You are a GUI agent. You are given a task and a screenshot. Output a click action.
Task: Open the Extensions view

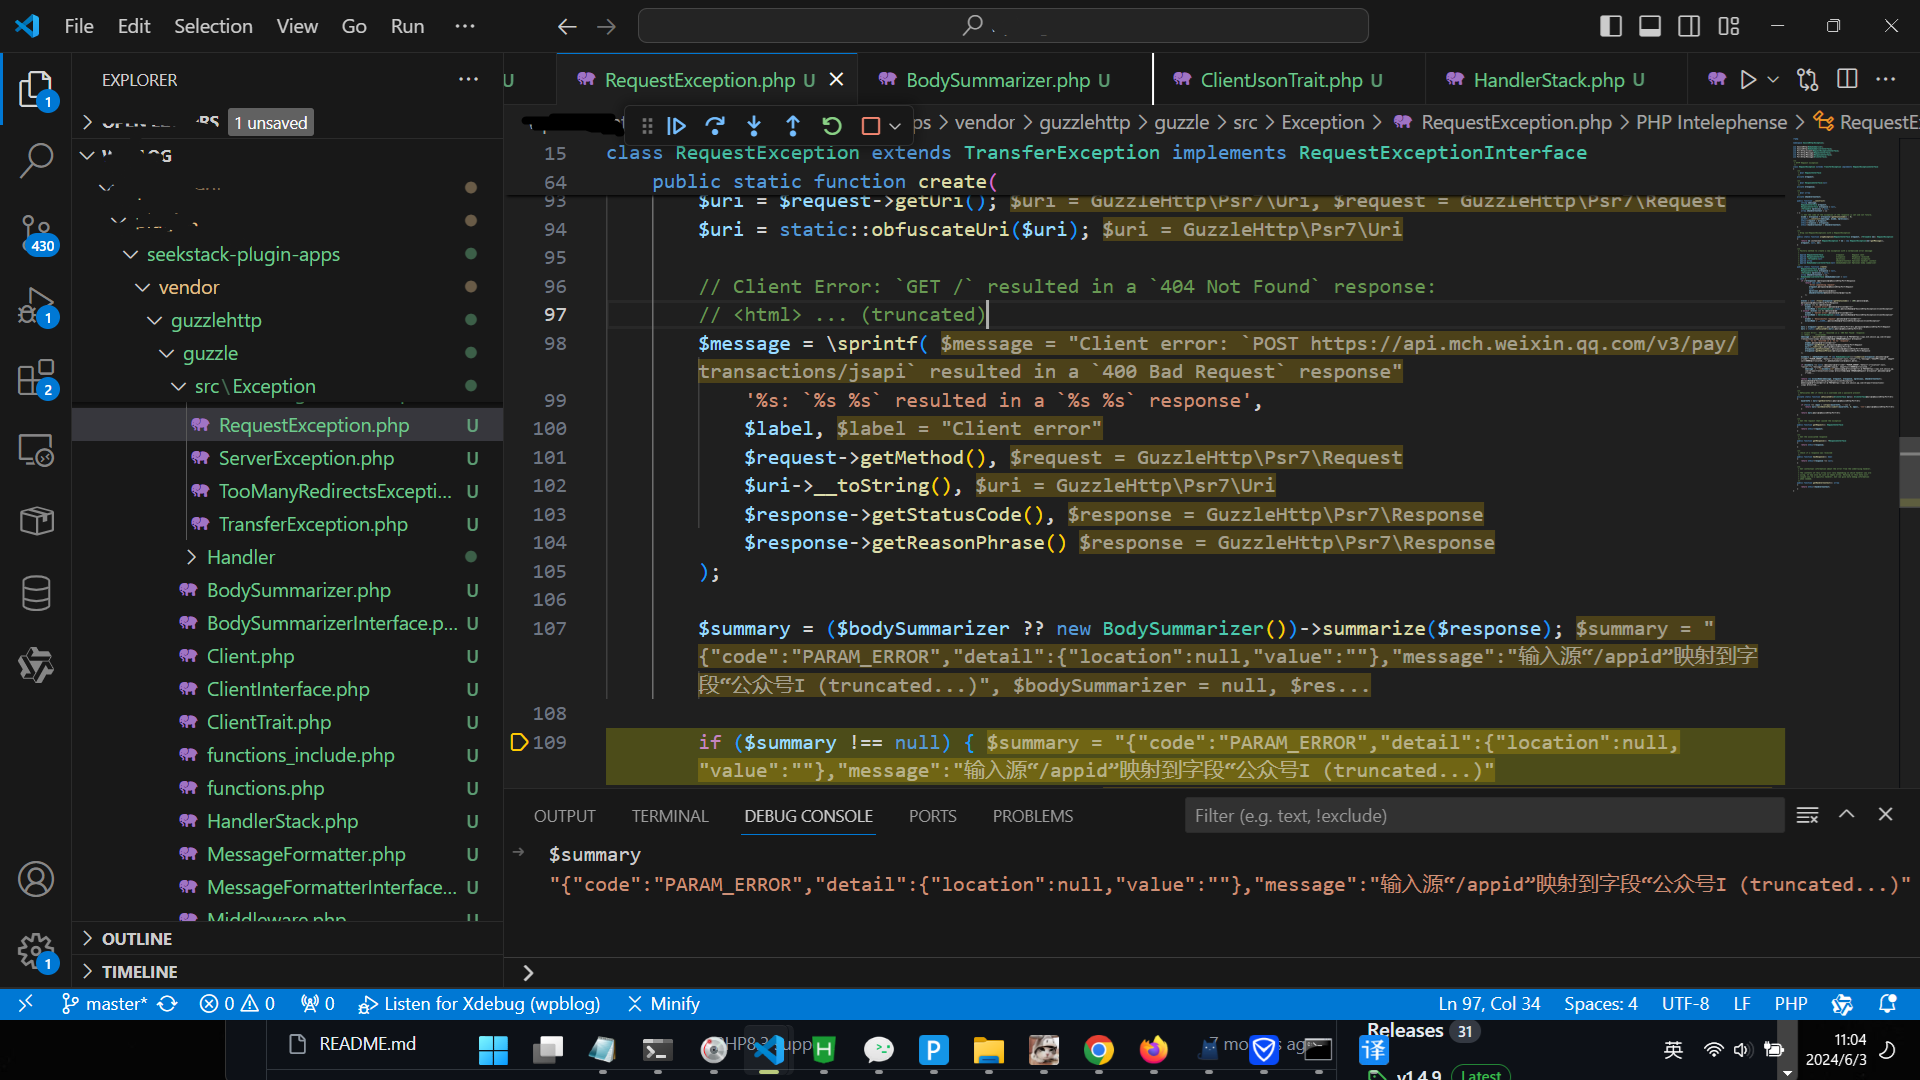(36, 379)
